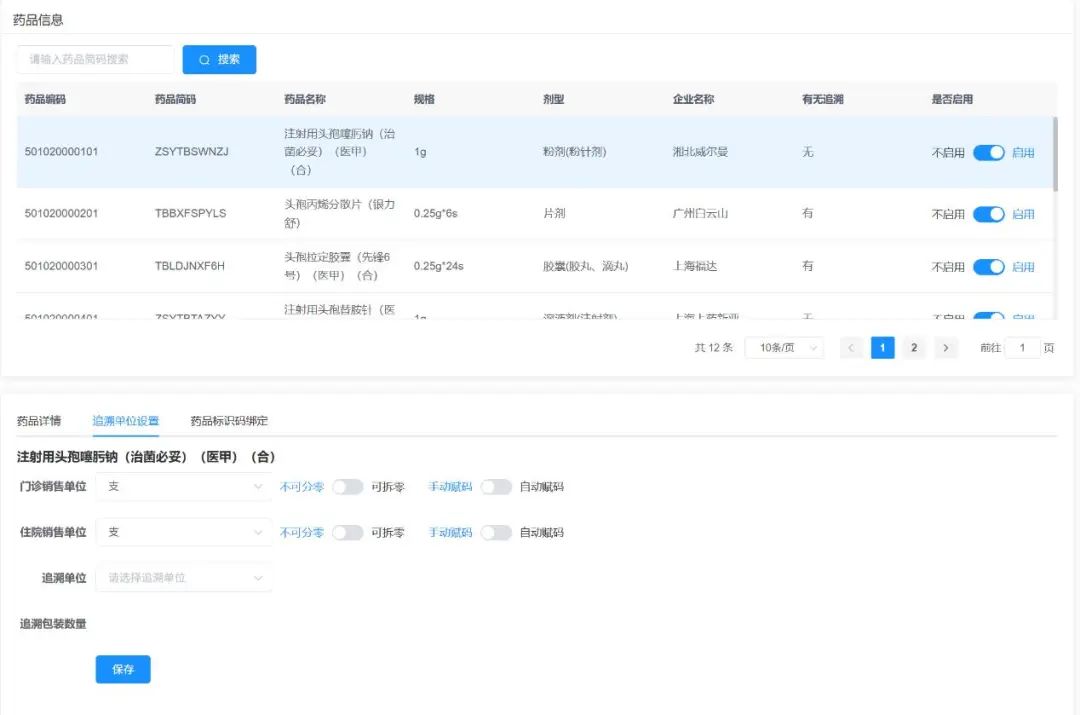Click the TBBXFSPYLS short code cell
The height and width of the screenshot is (715, 1080).
190,214
